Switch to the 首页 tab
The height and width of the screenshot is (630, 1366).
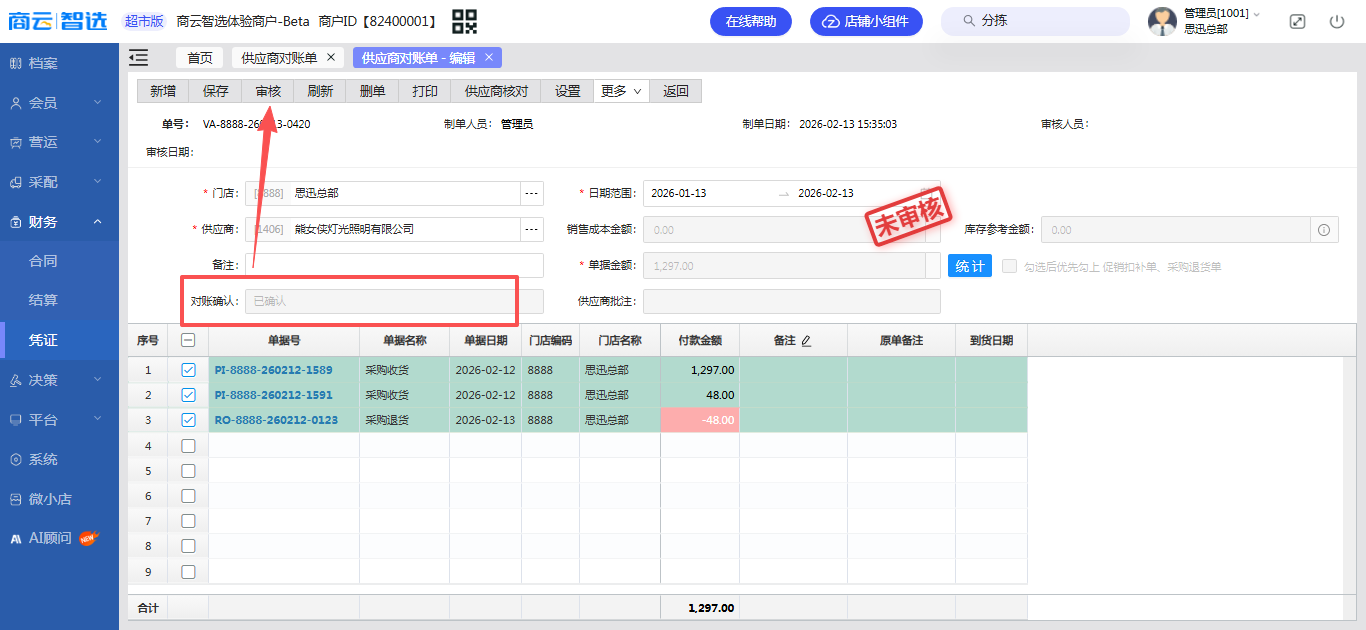click(x=200, y=58)
